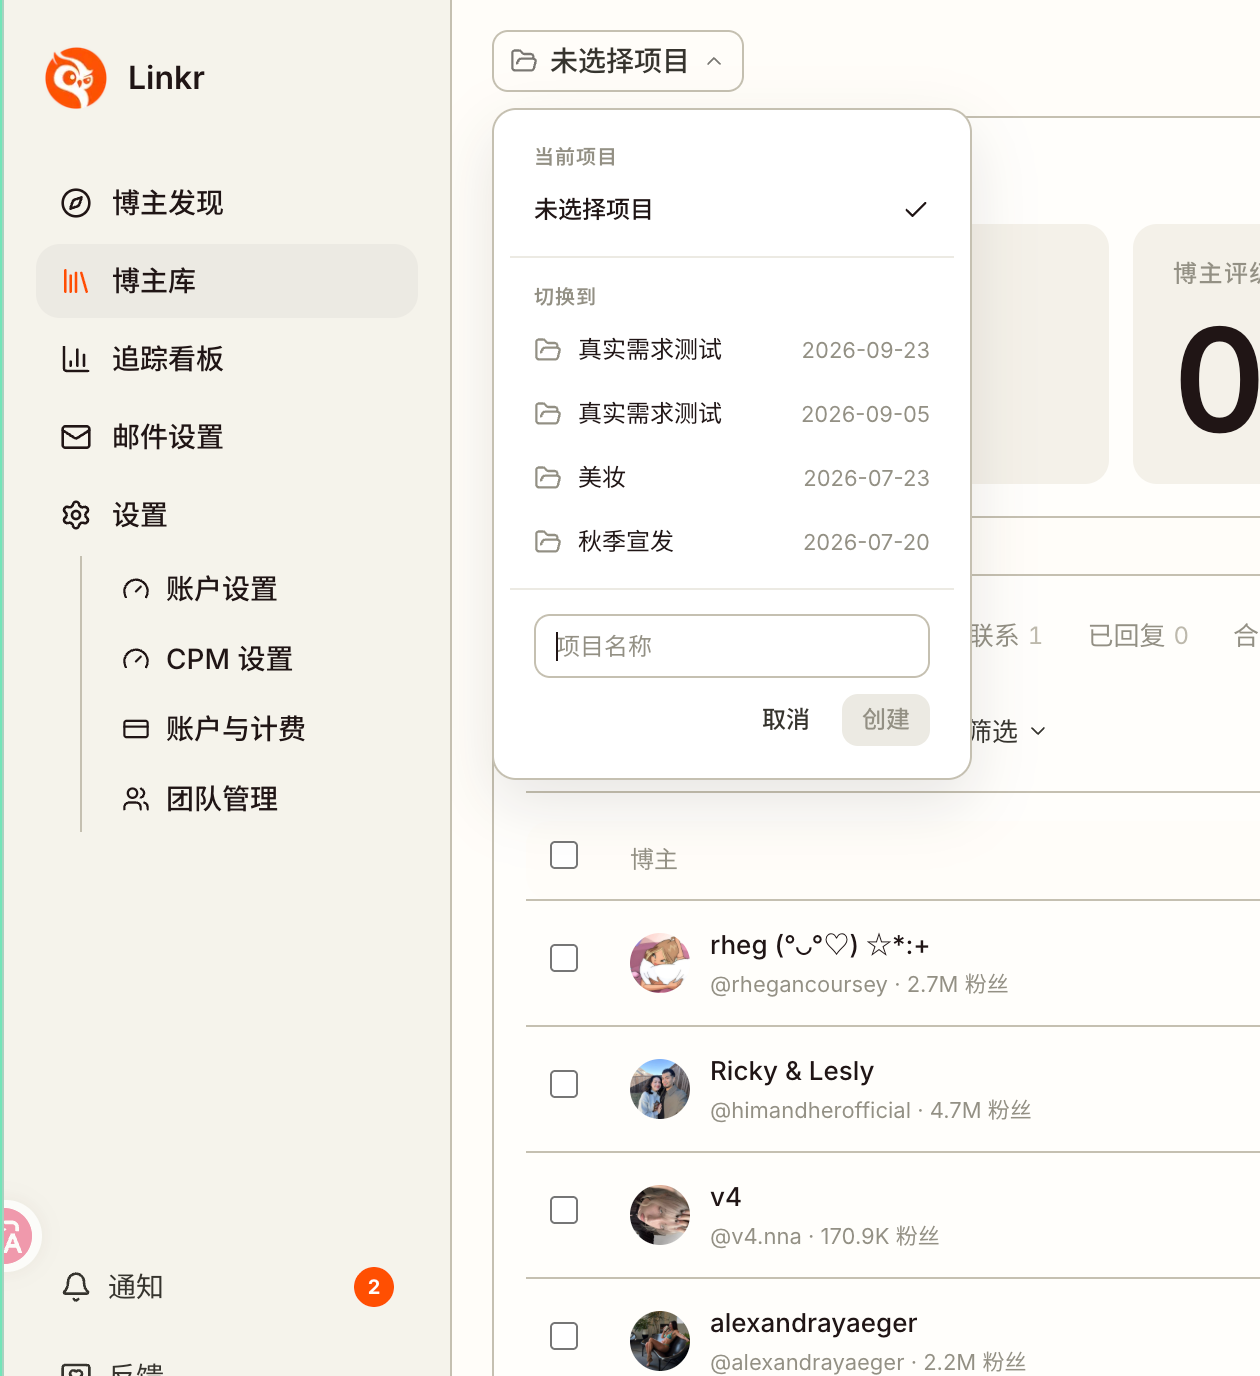Click the bar chart icon beside 追踪看板
Screen dimensions: 1260x1376
click(x=76, y=359)
